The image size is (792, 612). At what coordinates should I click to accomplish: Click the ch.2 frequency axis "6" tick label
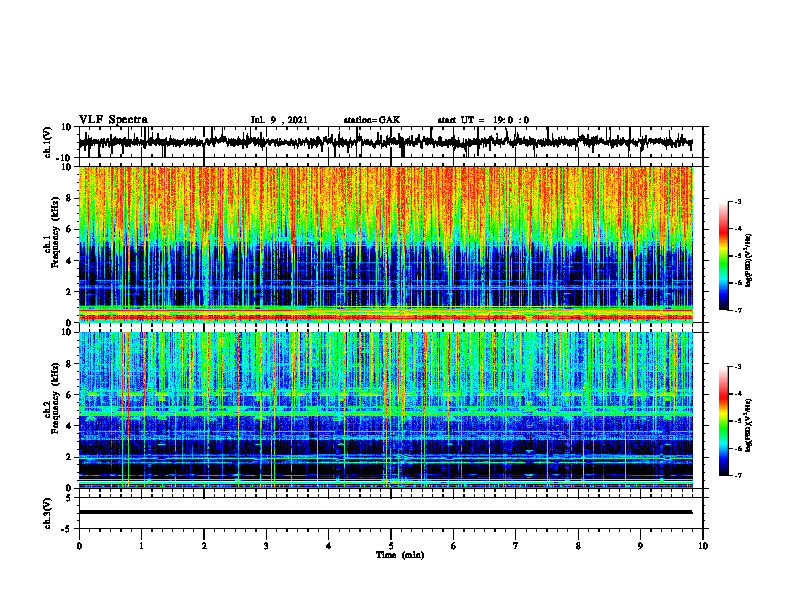tap(70, 395)
